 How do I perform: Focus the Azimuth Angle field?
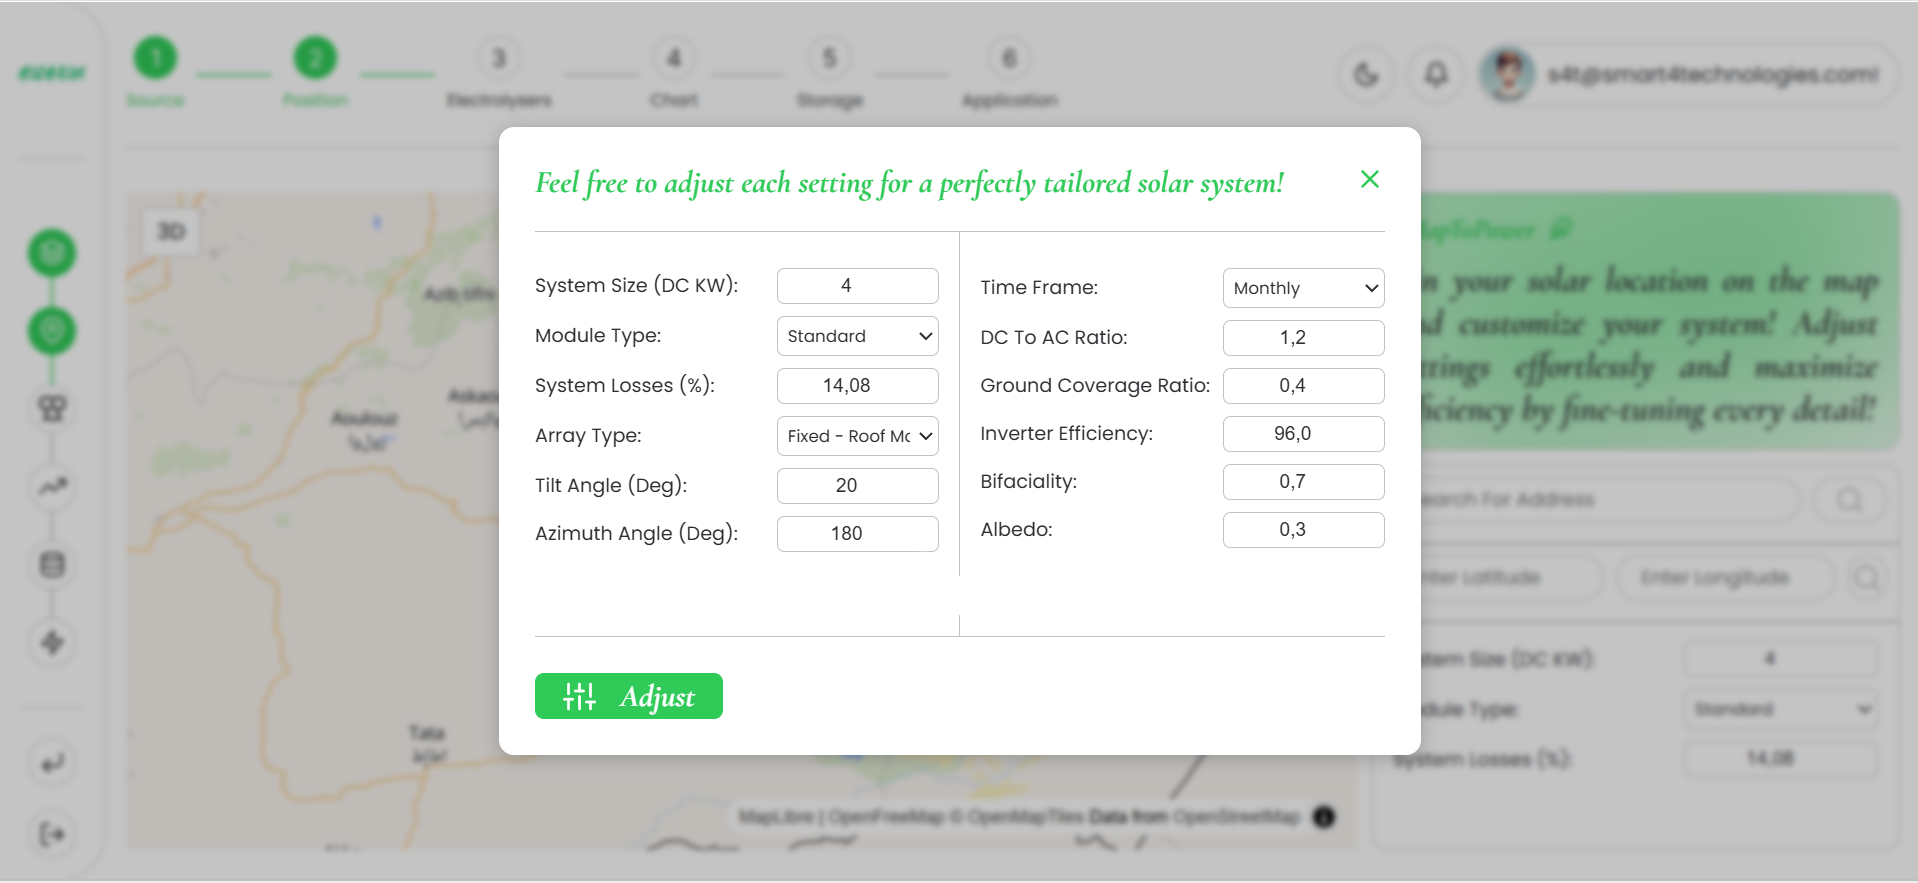[857, 534]
